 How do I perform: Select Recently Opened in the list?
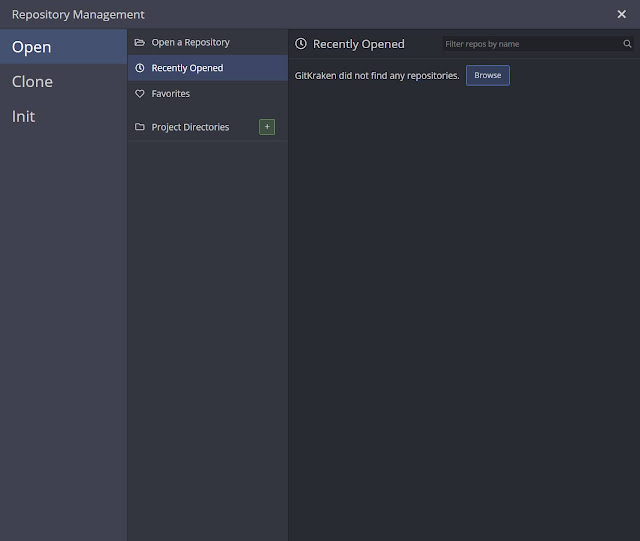[208, 68]
